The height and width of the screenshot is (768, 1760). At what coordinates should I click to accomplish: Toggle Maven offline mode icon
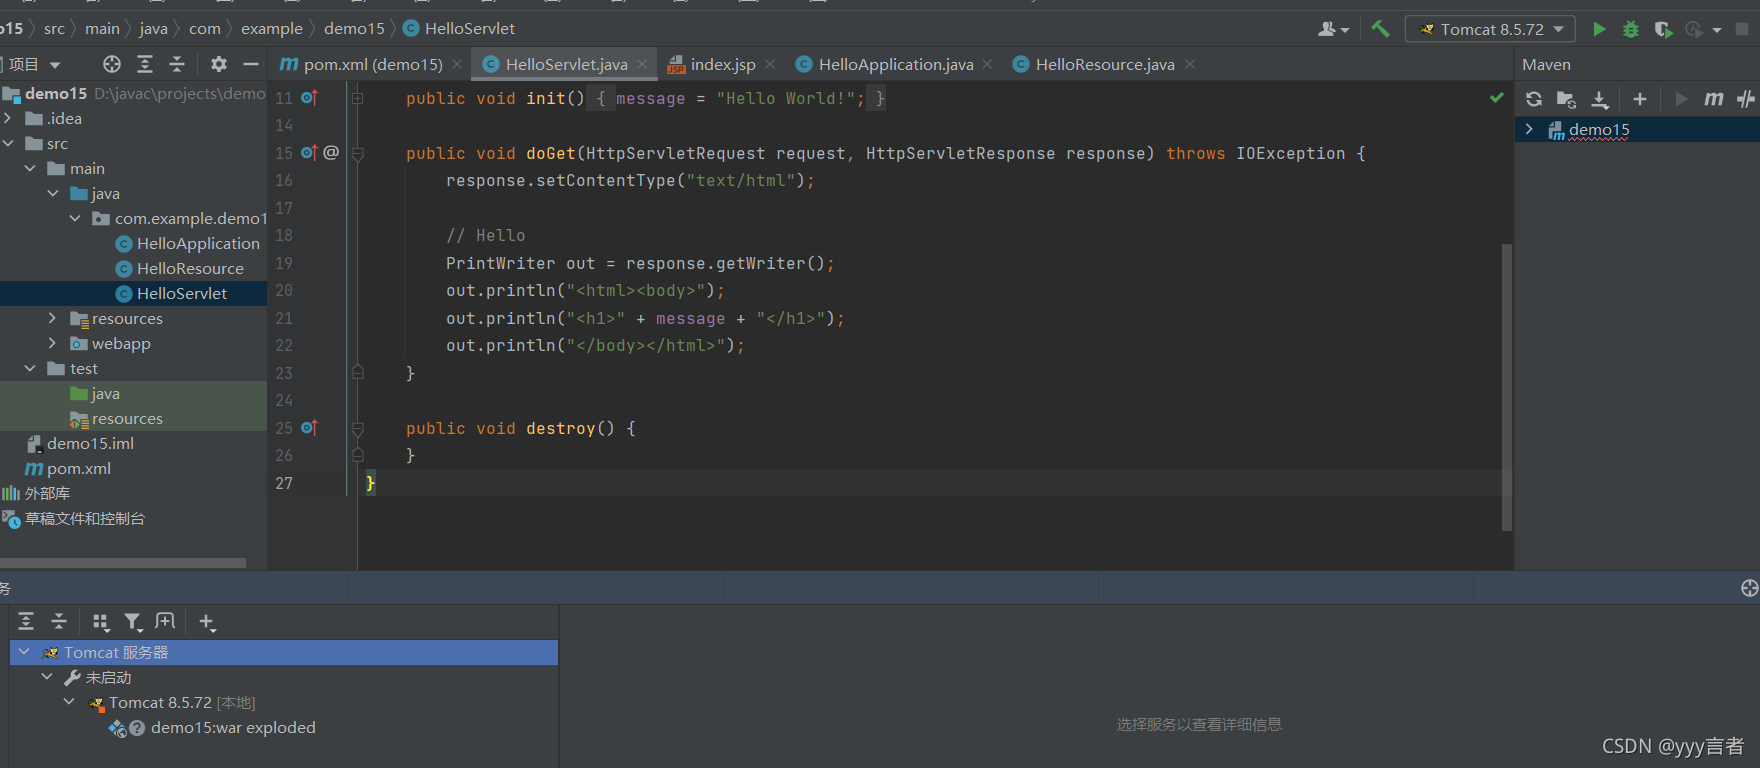point(1746,99)
